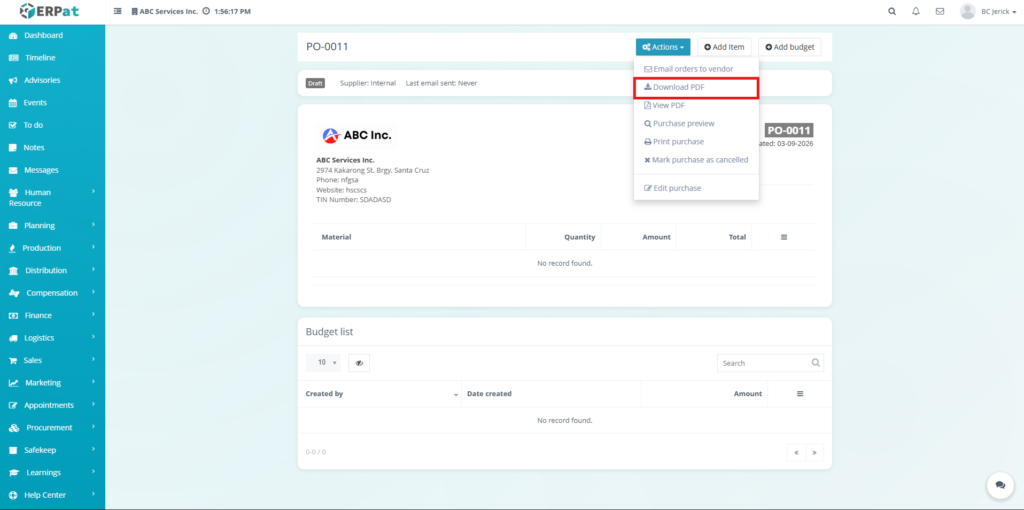The width and height of the screenshot is (1024, 510).
Task: Focus the budget list Search field
Action: click(x=764, y=363)
